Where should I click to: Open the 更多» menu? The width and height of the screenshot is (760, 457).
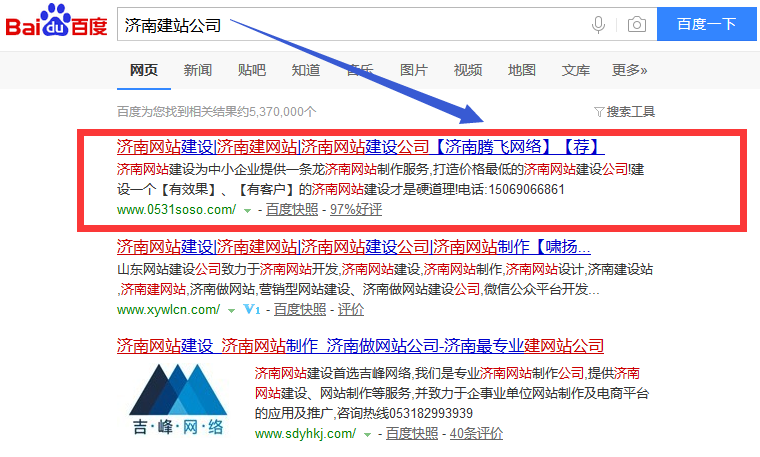(x=629, y=70)
